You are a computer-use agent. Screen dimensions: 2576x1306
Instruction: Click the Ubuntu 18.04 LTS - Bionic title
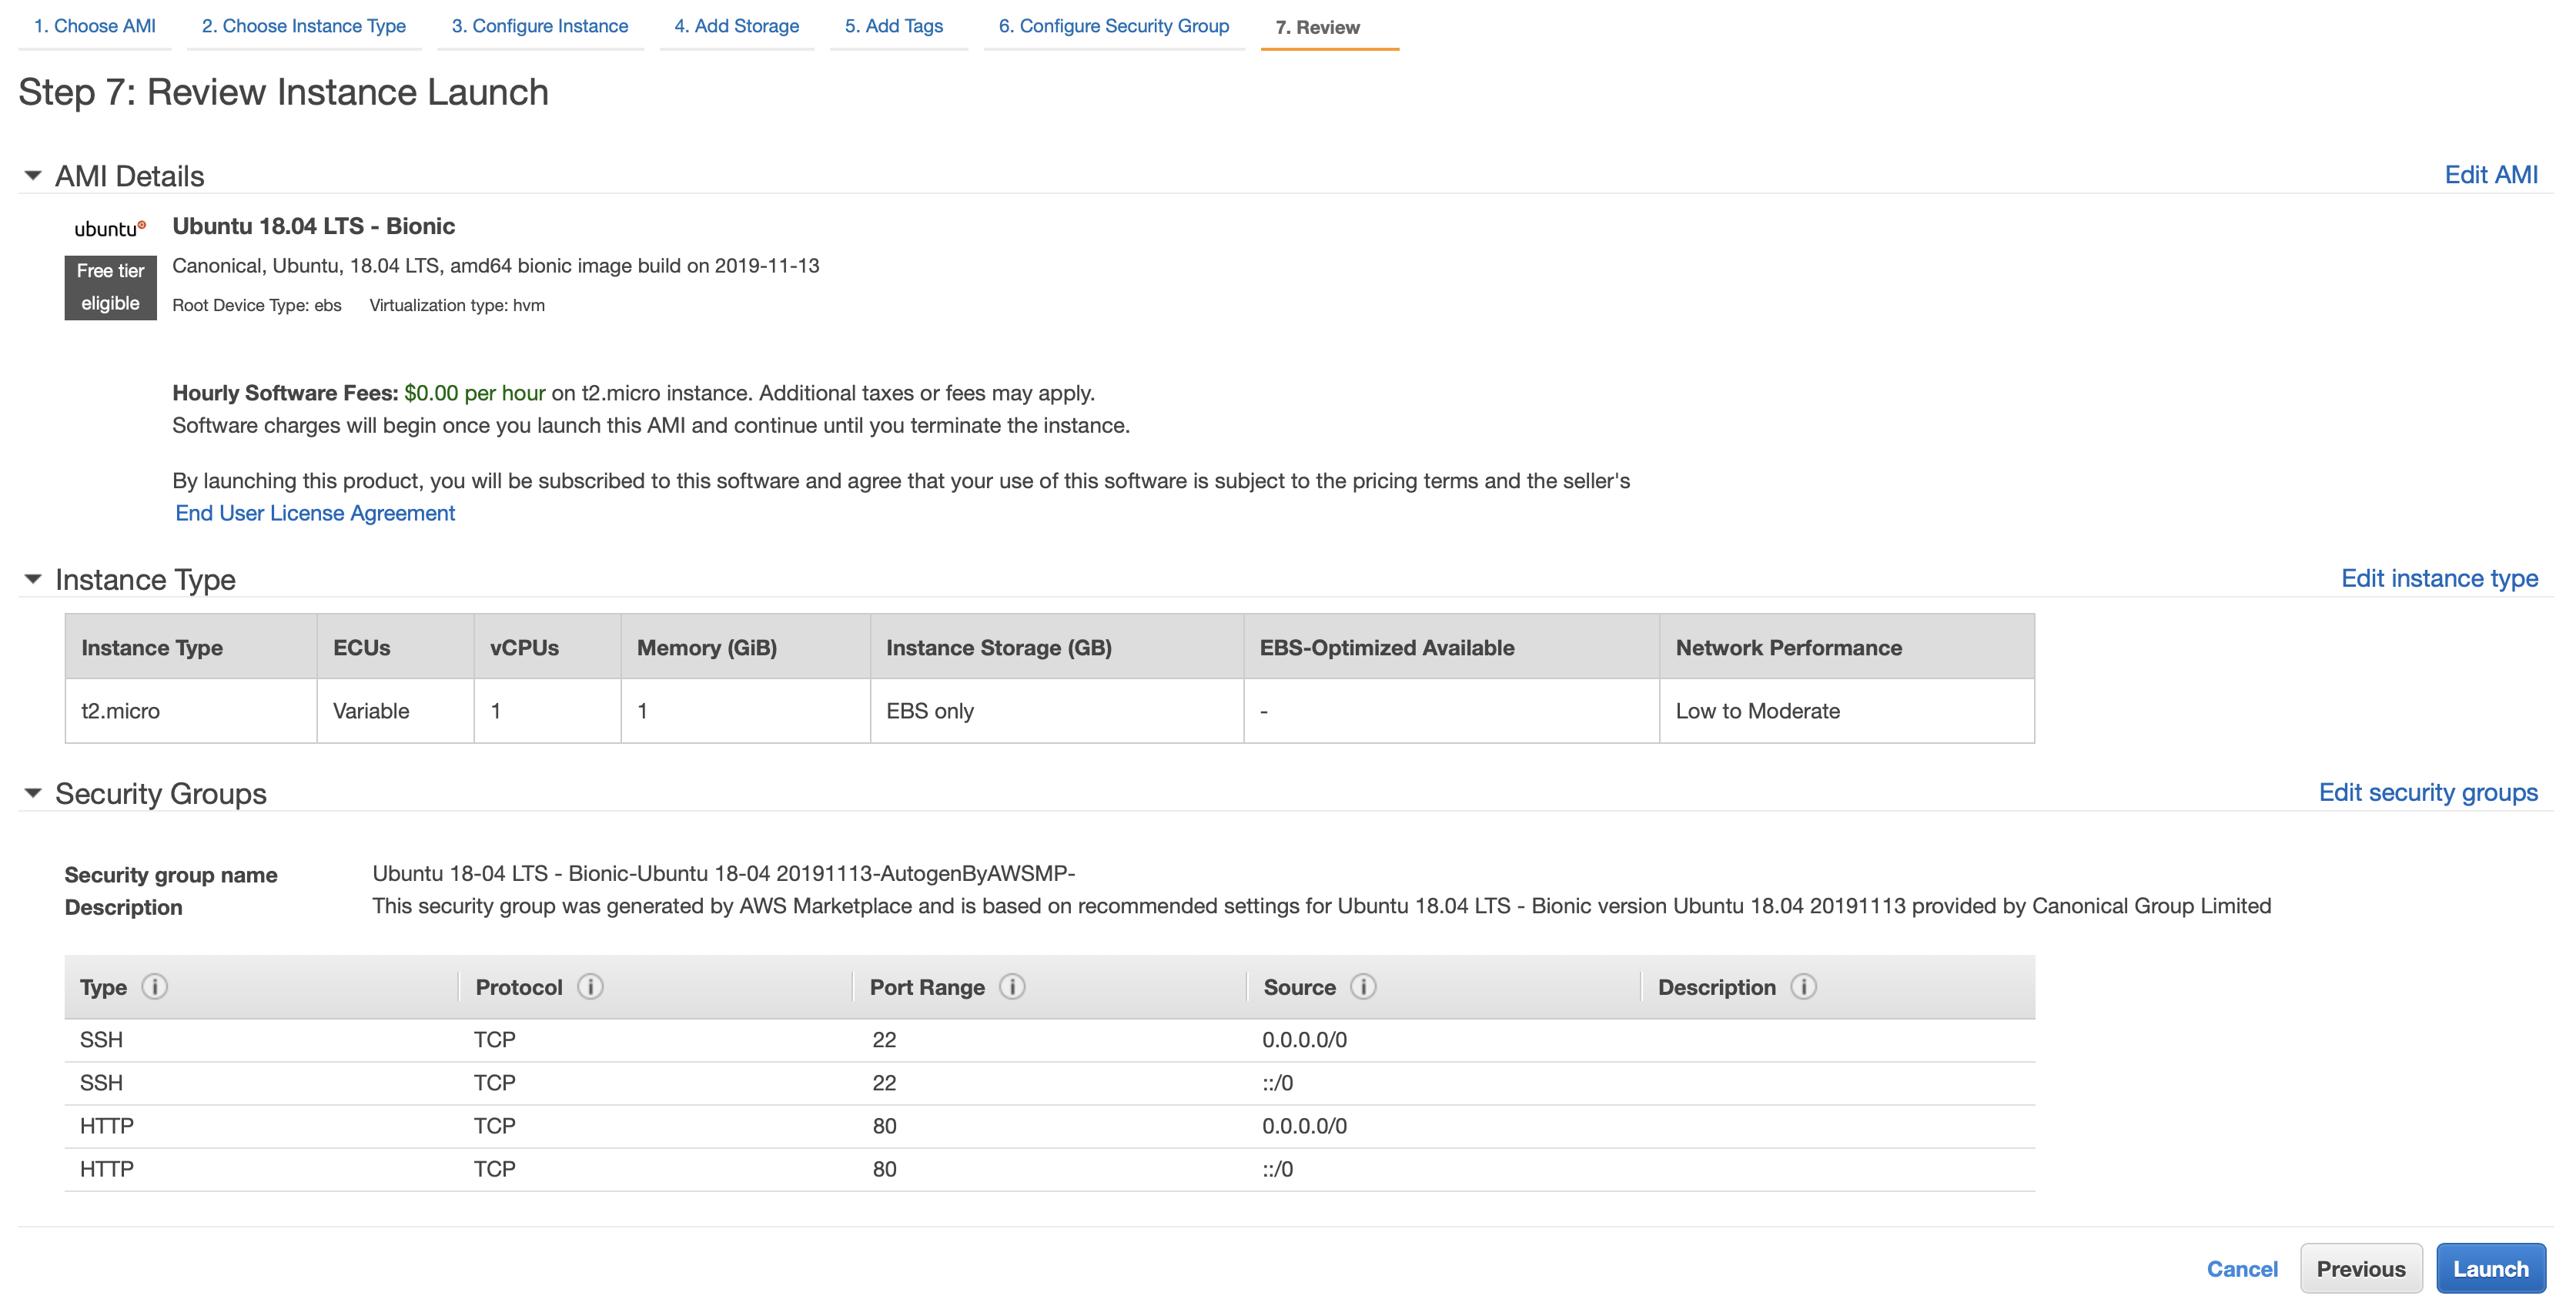[x=313, y=226]
